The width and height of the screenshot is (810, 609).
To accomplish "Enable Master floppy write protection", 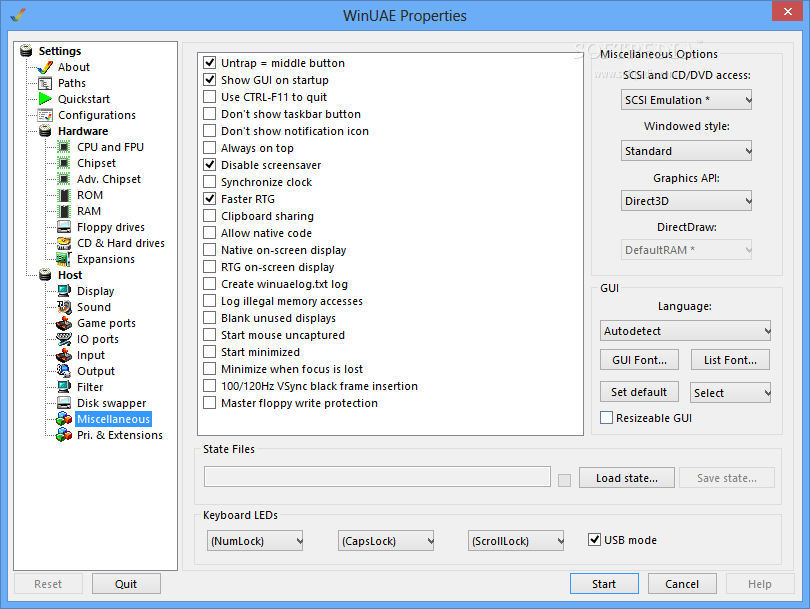I will click(x=209, y=403).
